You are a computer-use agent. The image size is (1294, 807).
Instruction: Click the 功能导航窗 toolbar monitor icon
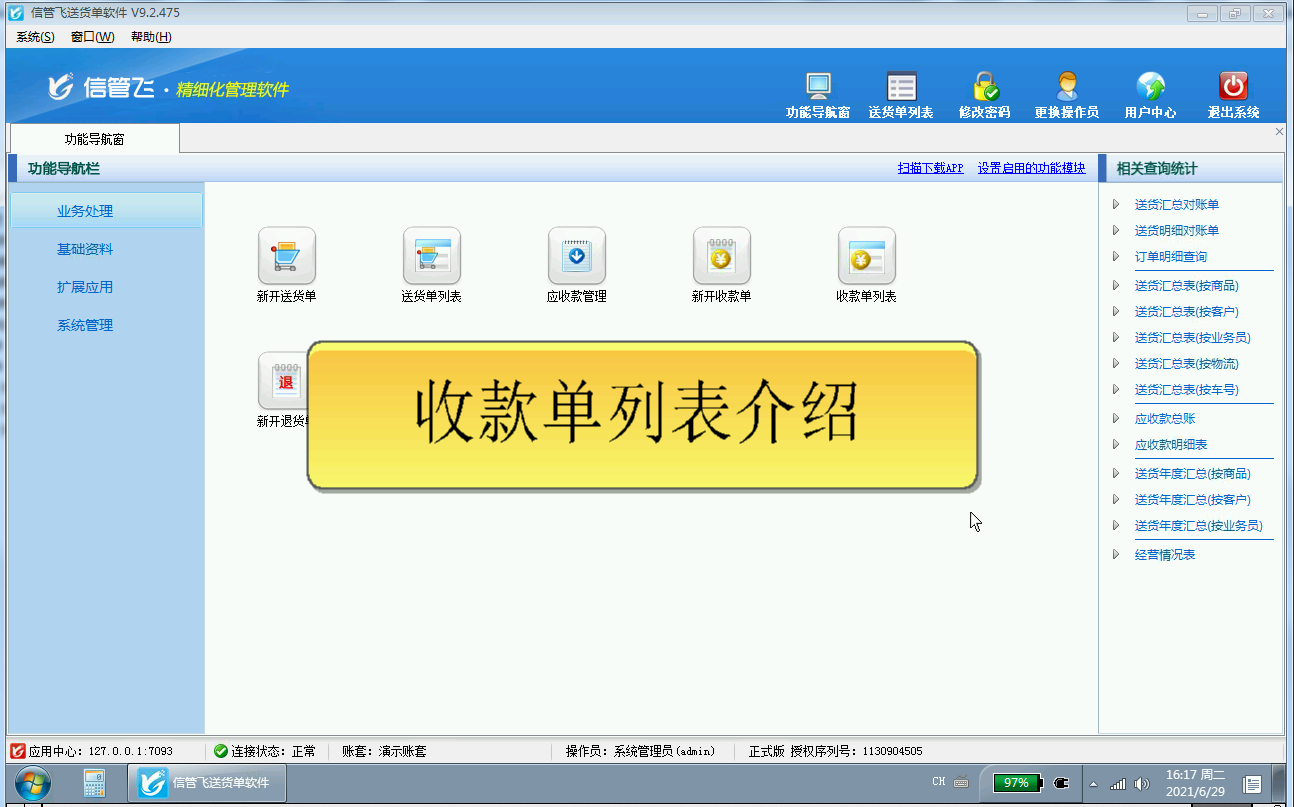(x=818, y=87)
